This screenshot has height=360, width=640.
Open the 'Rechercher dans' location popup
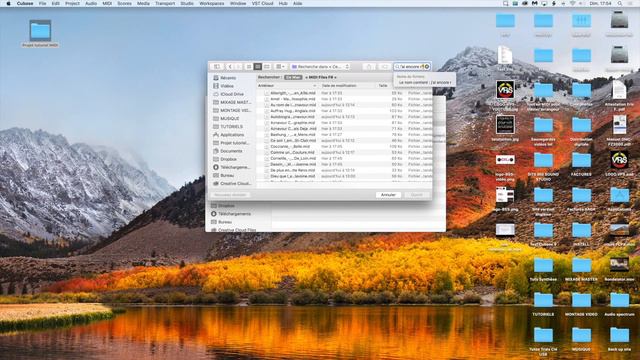(320, 67)
